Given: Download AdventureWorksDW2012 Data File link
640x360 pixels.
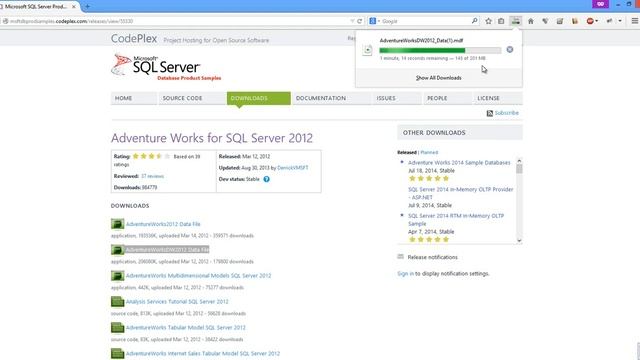Looking at the screenshot, I should (x=167, y=250).
